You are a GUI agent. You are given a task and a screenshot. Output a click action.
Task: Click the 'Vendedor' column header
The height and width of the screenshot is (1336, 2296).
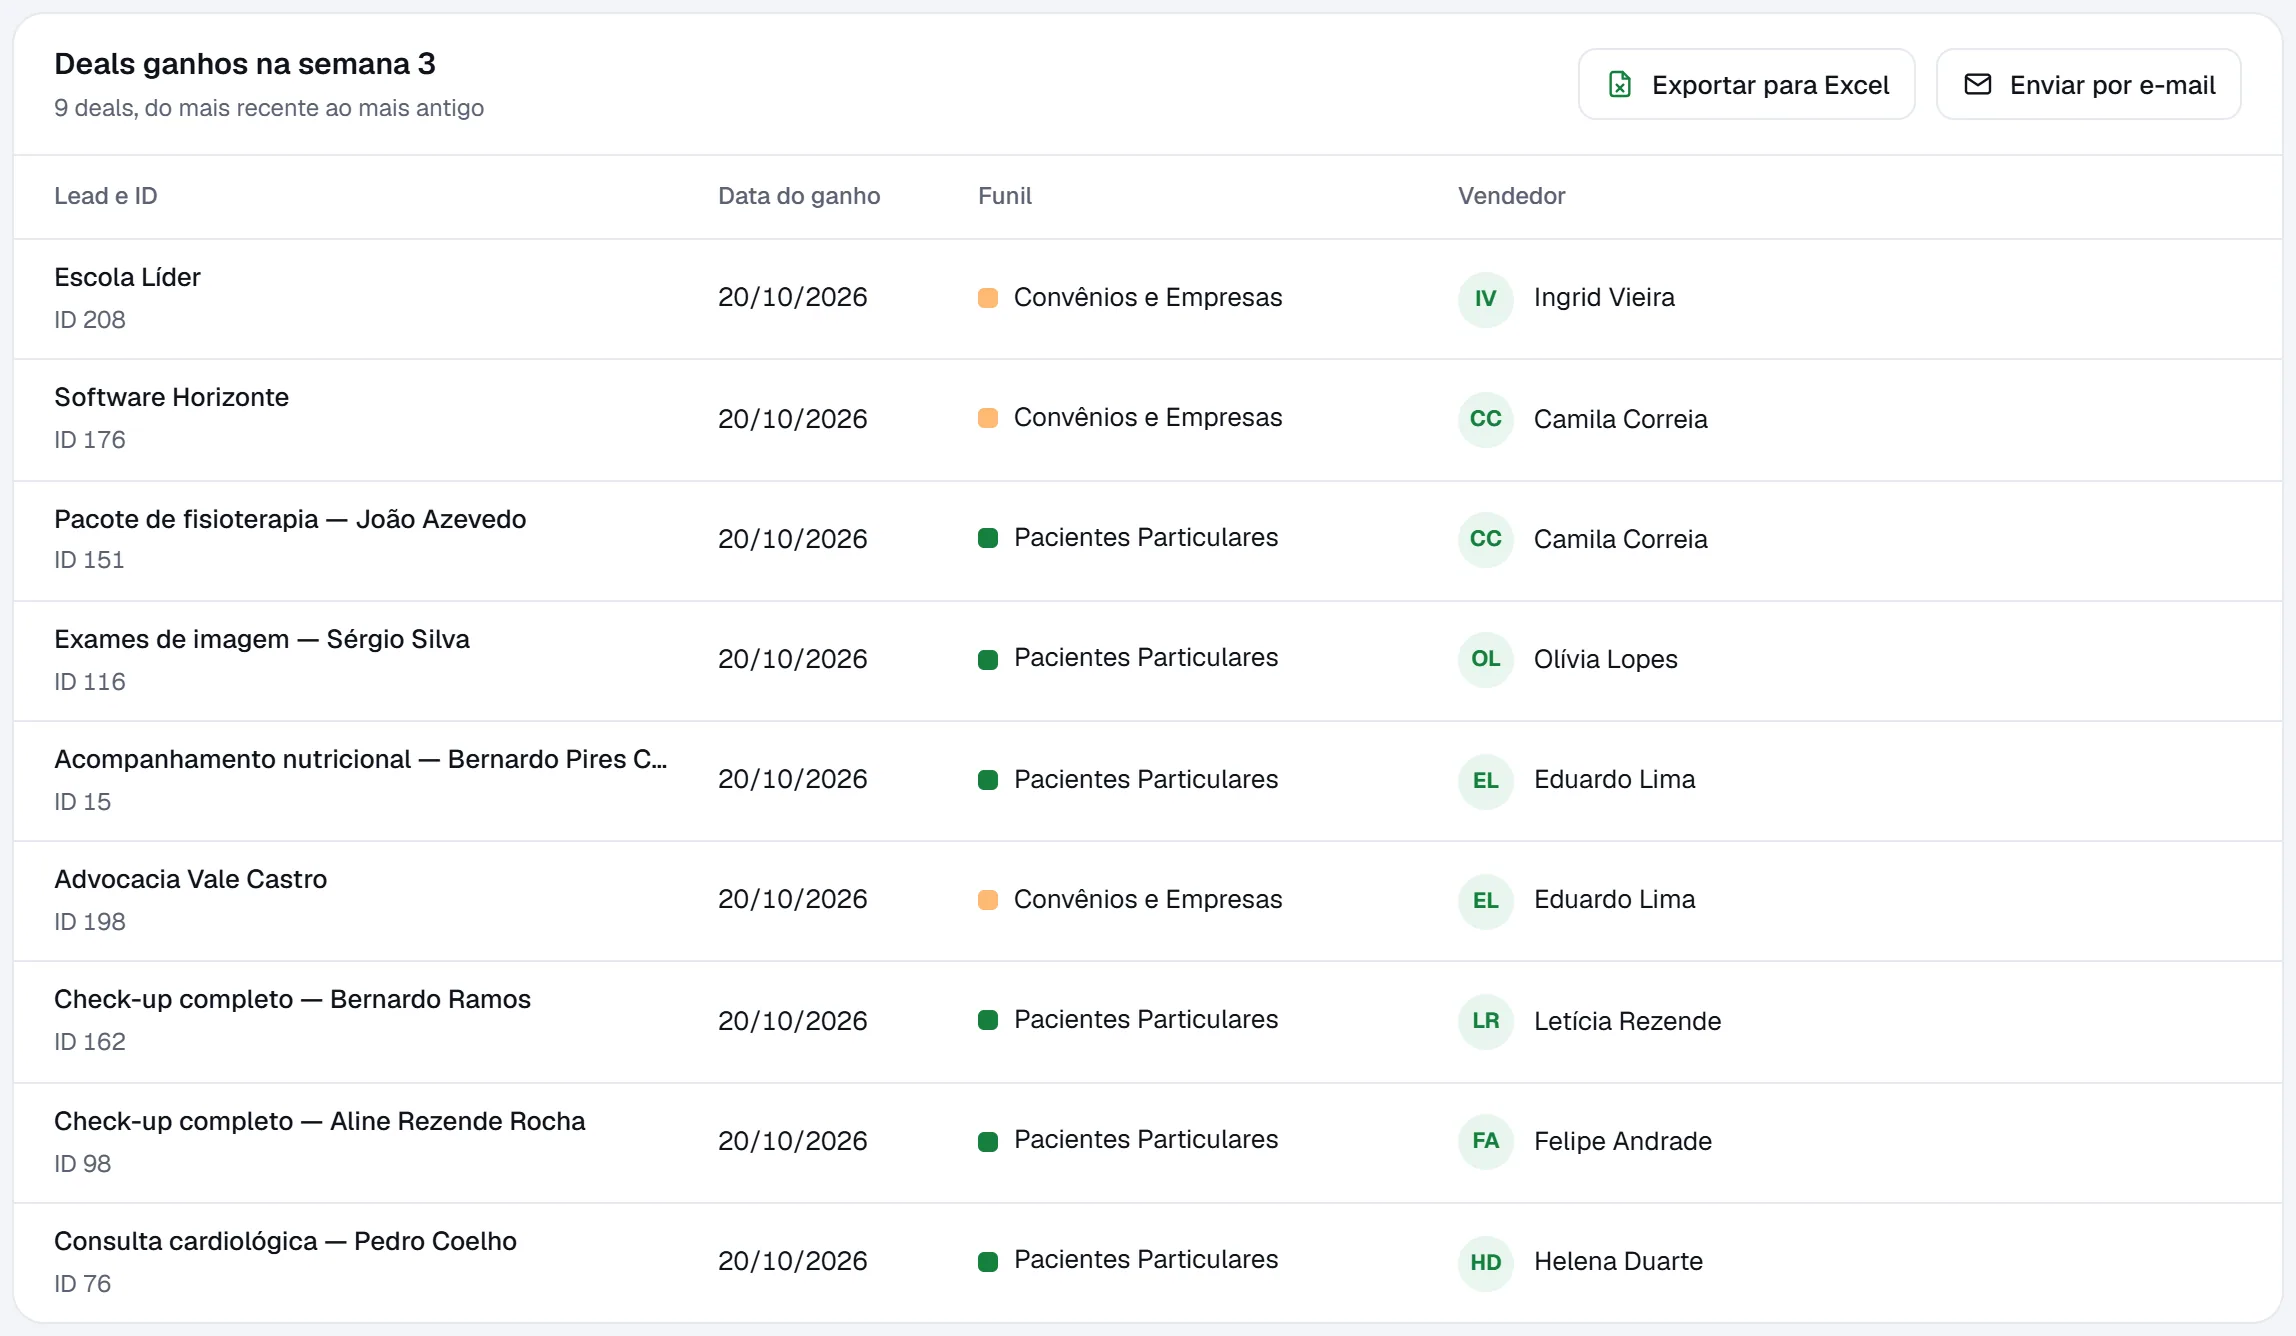point(1512,196)
